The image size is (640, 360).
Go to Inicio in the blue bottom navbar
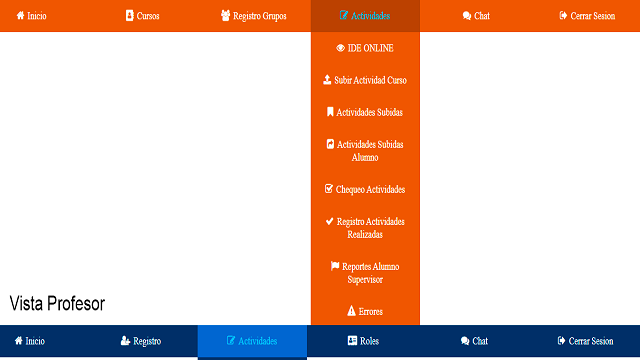pyautogui.click(x=29, y=341)
